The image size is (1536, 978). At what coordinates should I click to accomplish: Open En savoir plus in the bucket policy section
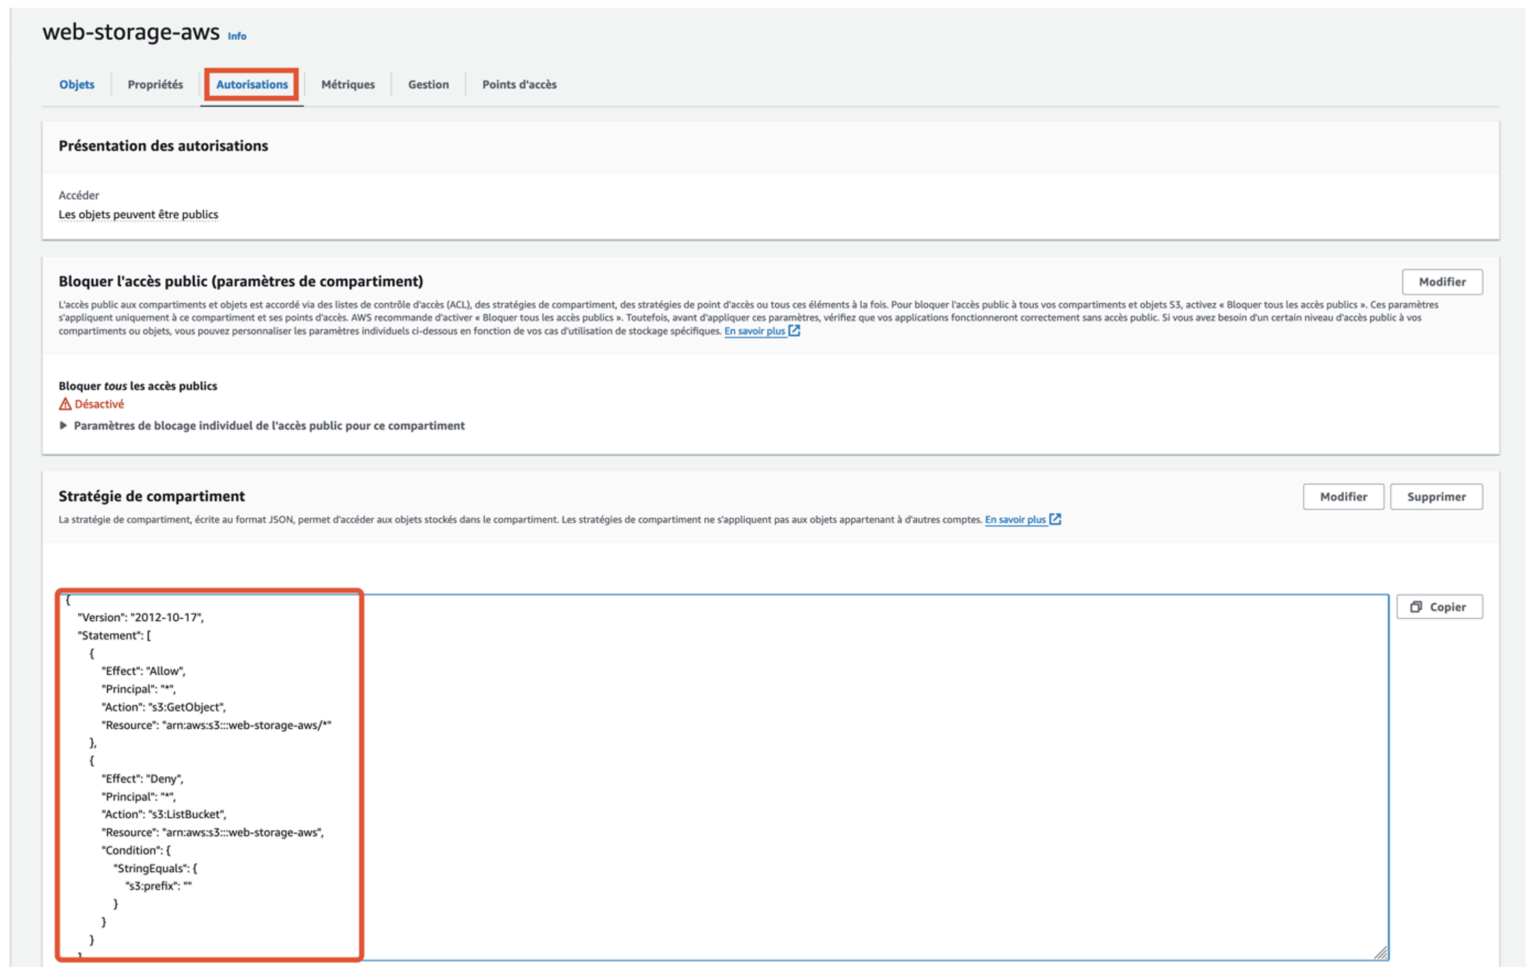pyautogui.click(x=1016, y=519)
